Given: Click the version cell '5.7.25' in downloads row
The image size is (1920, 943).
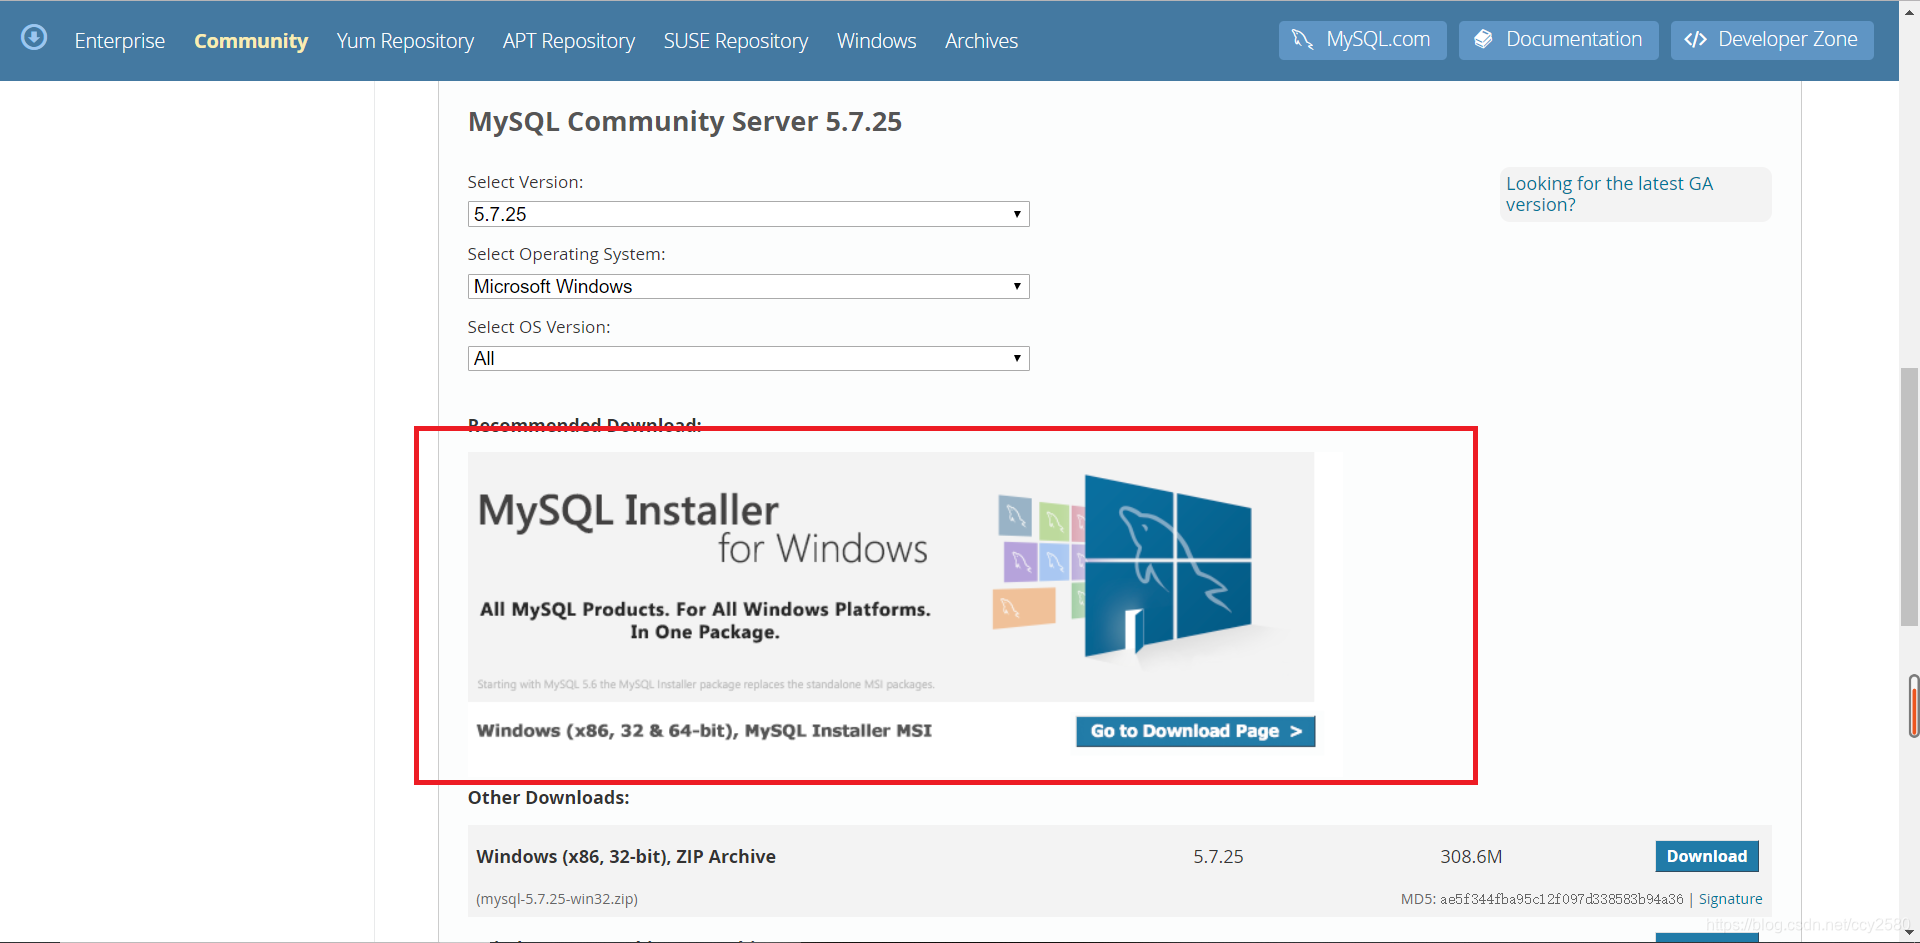Looking at the screenshot, I should (x=1218, y=857).
